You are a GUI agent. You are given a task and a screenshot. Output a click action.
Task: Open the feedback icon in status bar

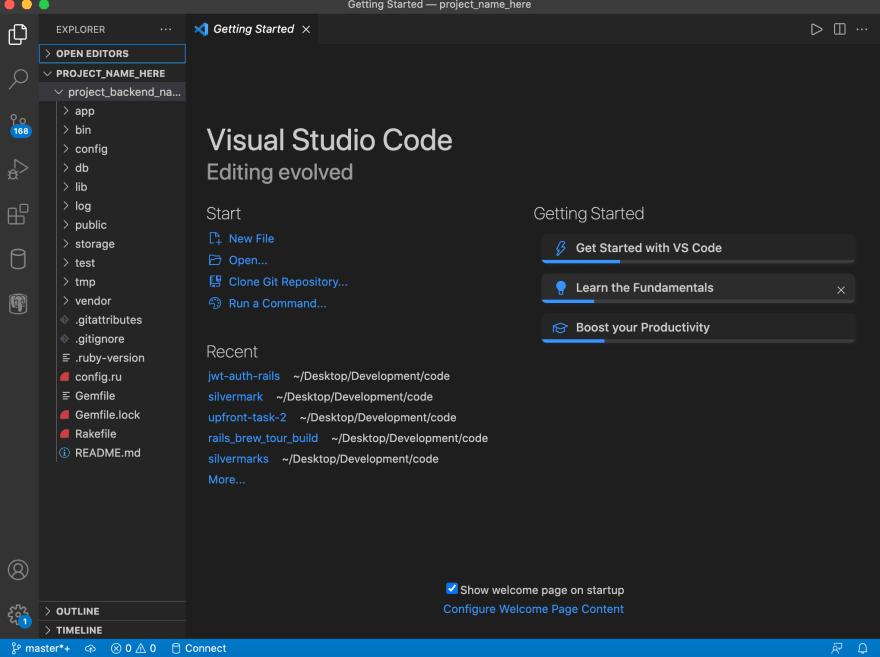(x=837, y=648)
